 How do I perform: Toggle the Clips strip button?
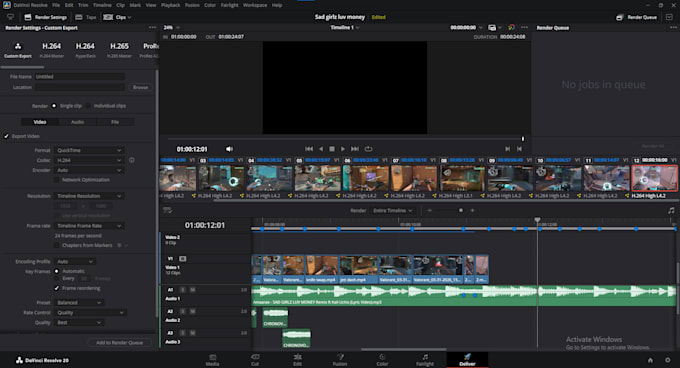[x=117, y=17]
